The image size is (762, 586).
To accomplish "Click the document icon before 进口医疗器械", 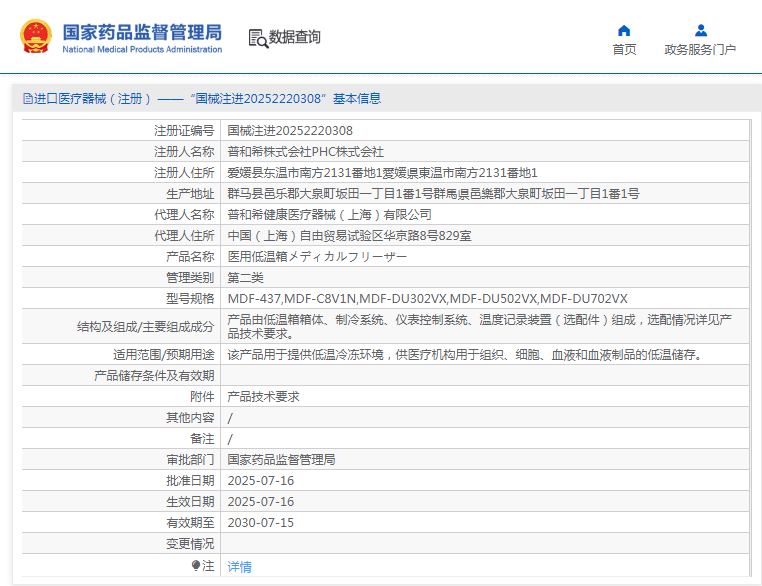I will (x=28, y=99).
